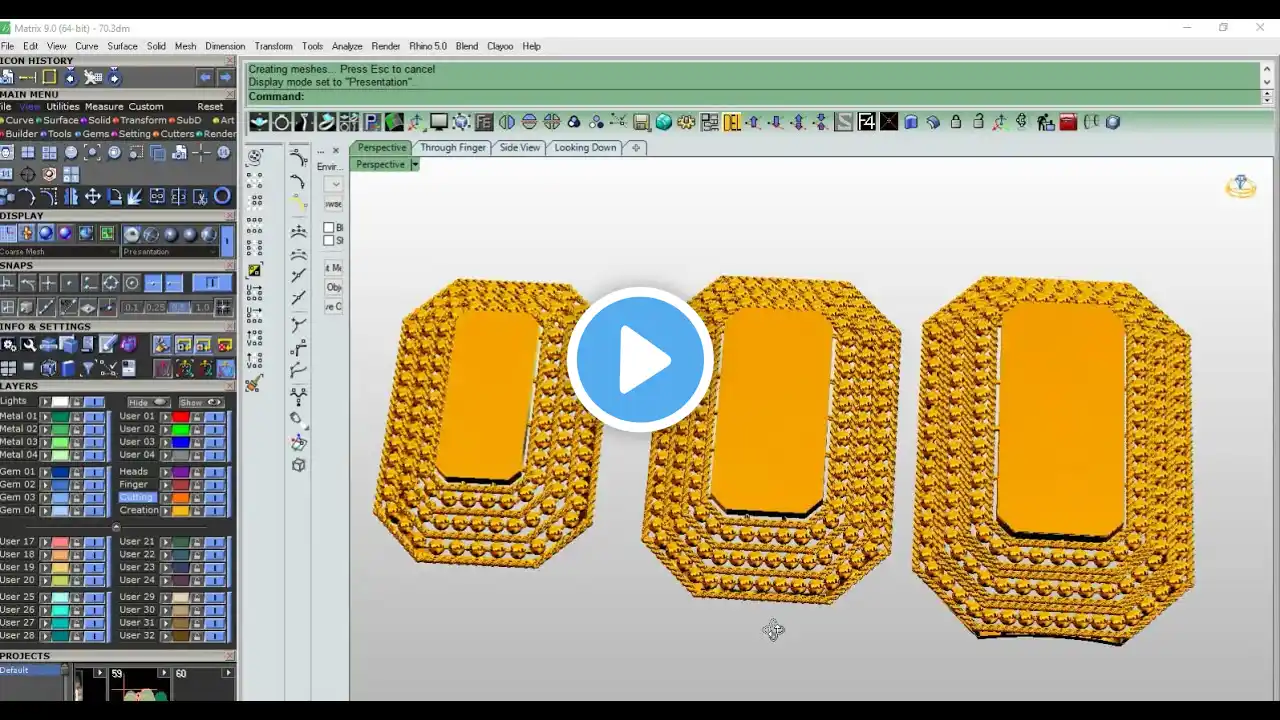
Task: Click Reset in the Main Menu
Action: coord(210,107)
